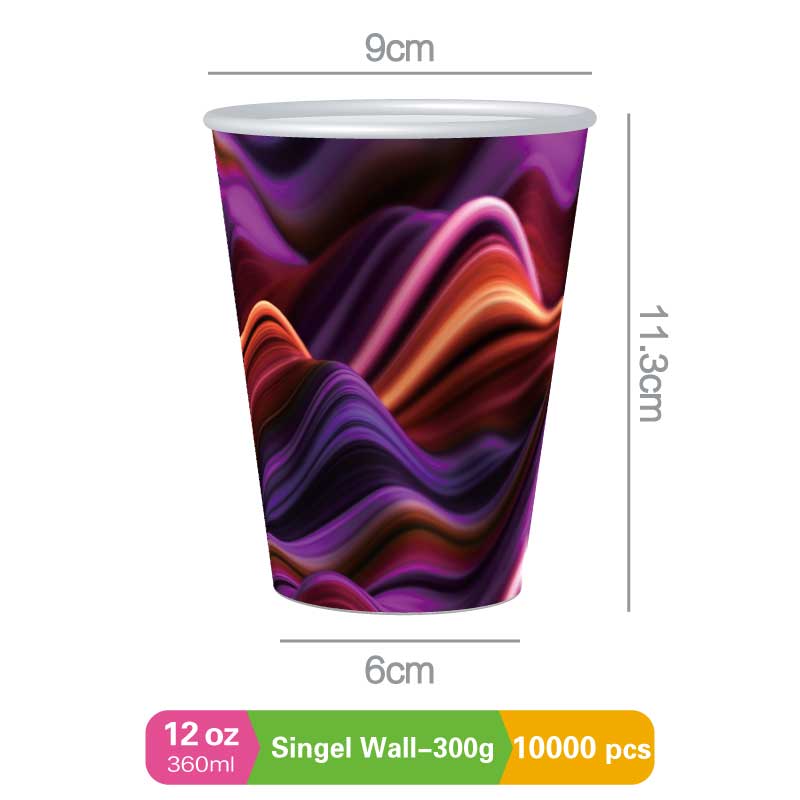Select the 360ml capacity text
800x800 pixels.
(x=201, y=764)
